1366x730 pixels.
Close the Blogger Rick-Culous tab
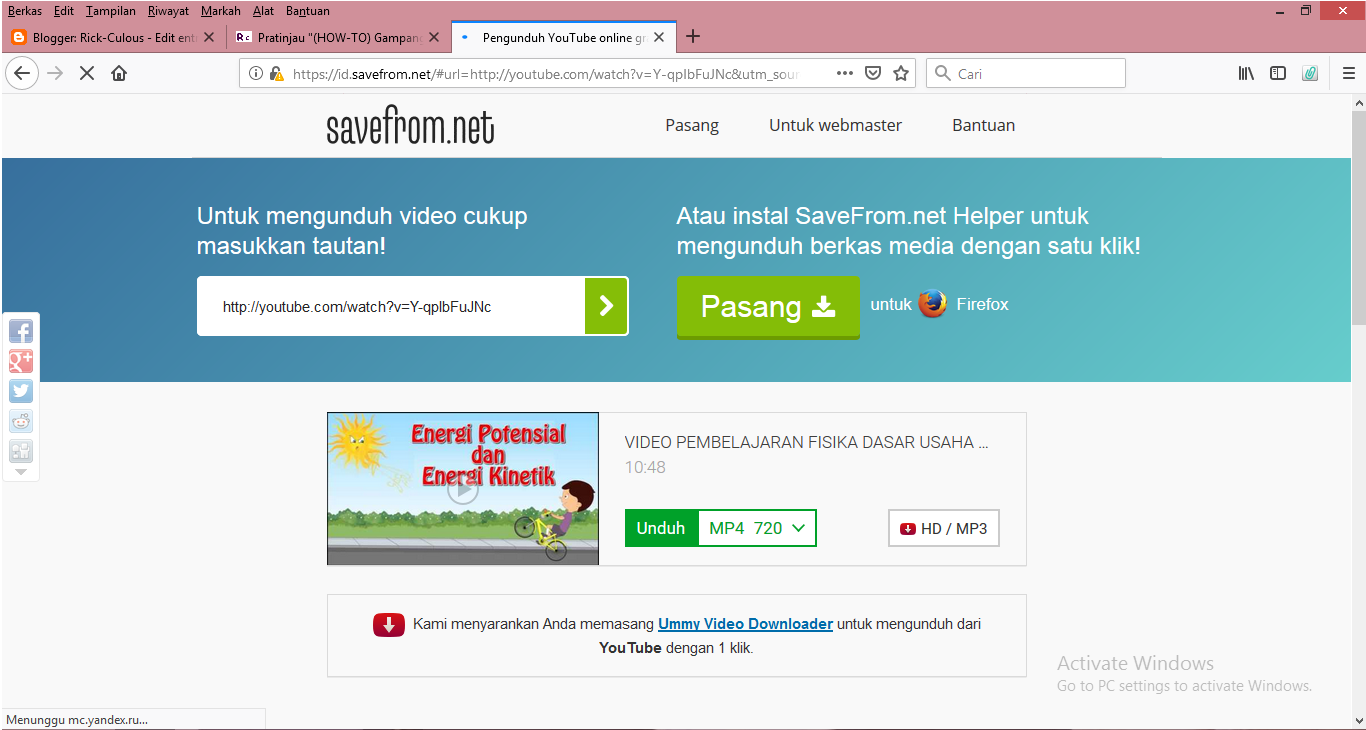click(x=209, y=37)
